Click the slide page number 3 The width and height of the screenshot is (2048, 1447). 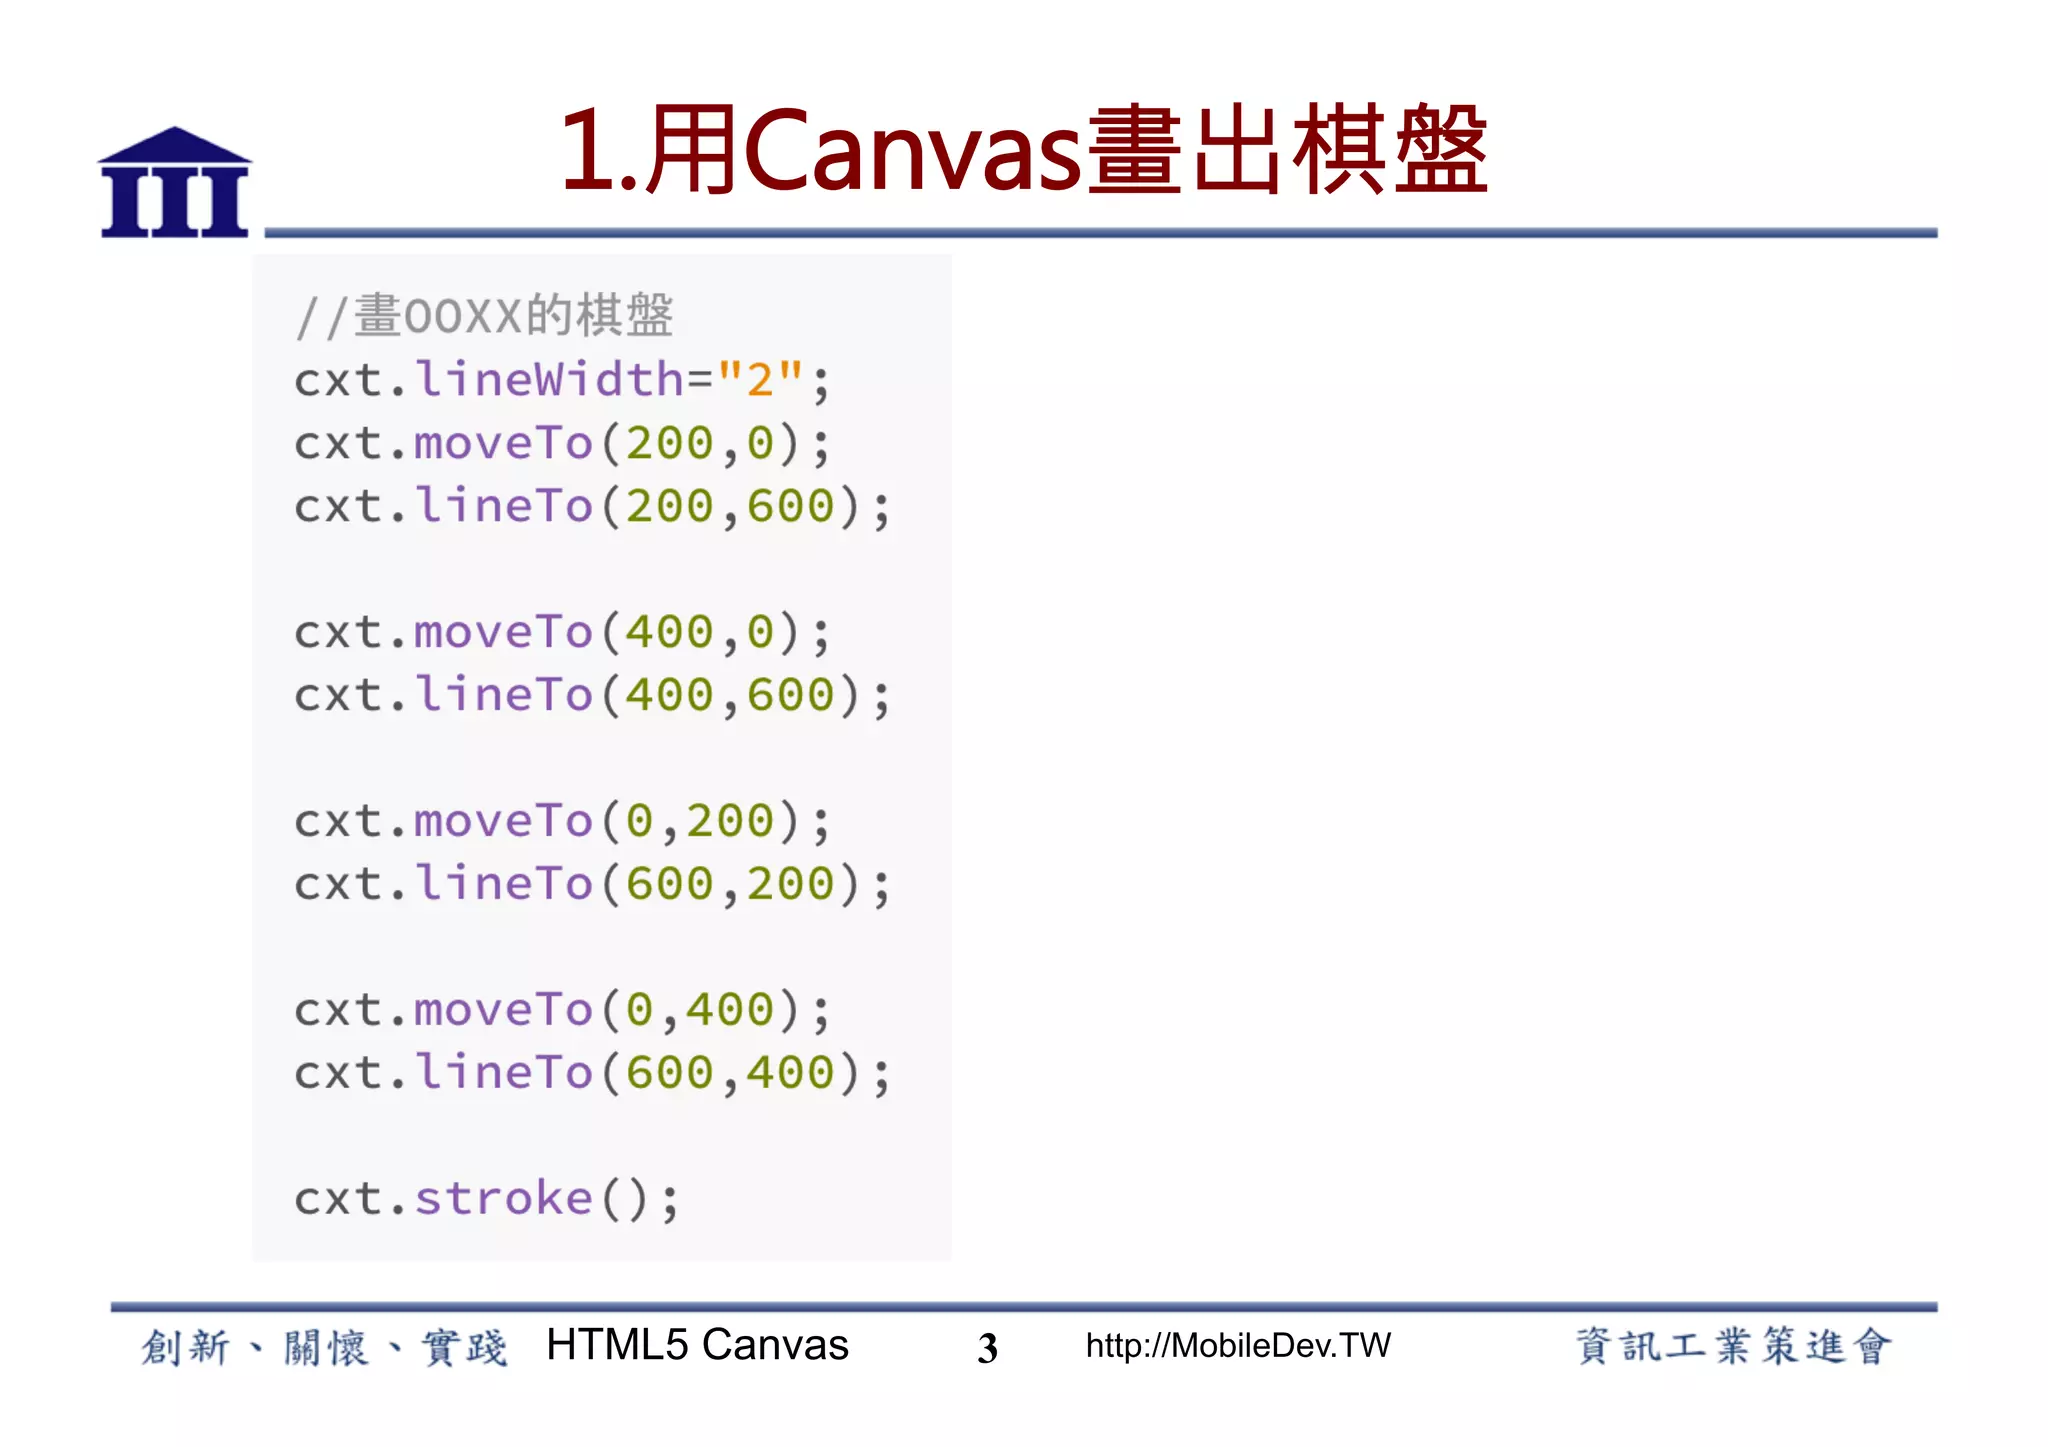[988, 1348]
